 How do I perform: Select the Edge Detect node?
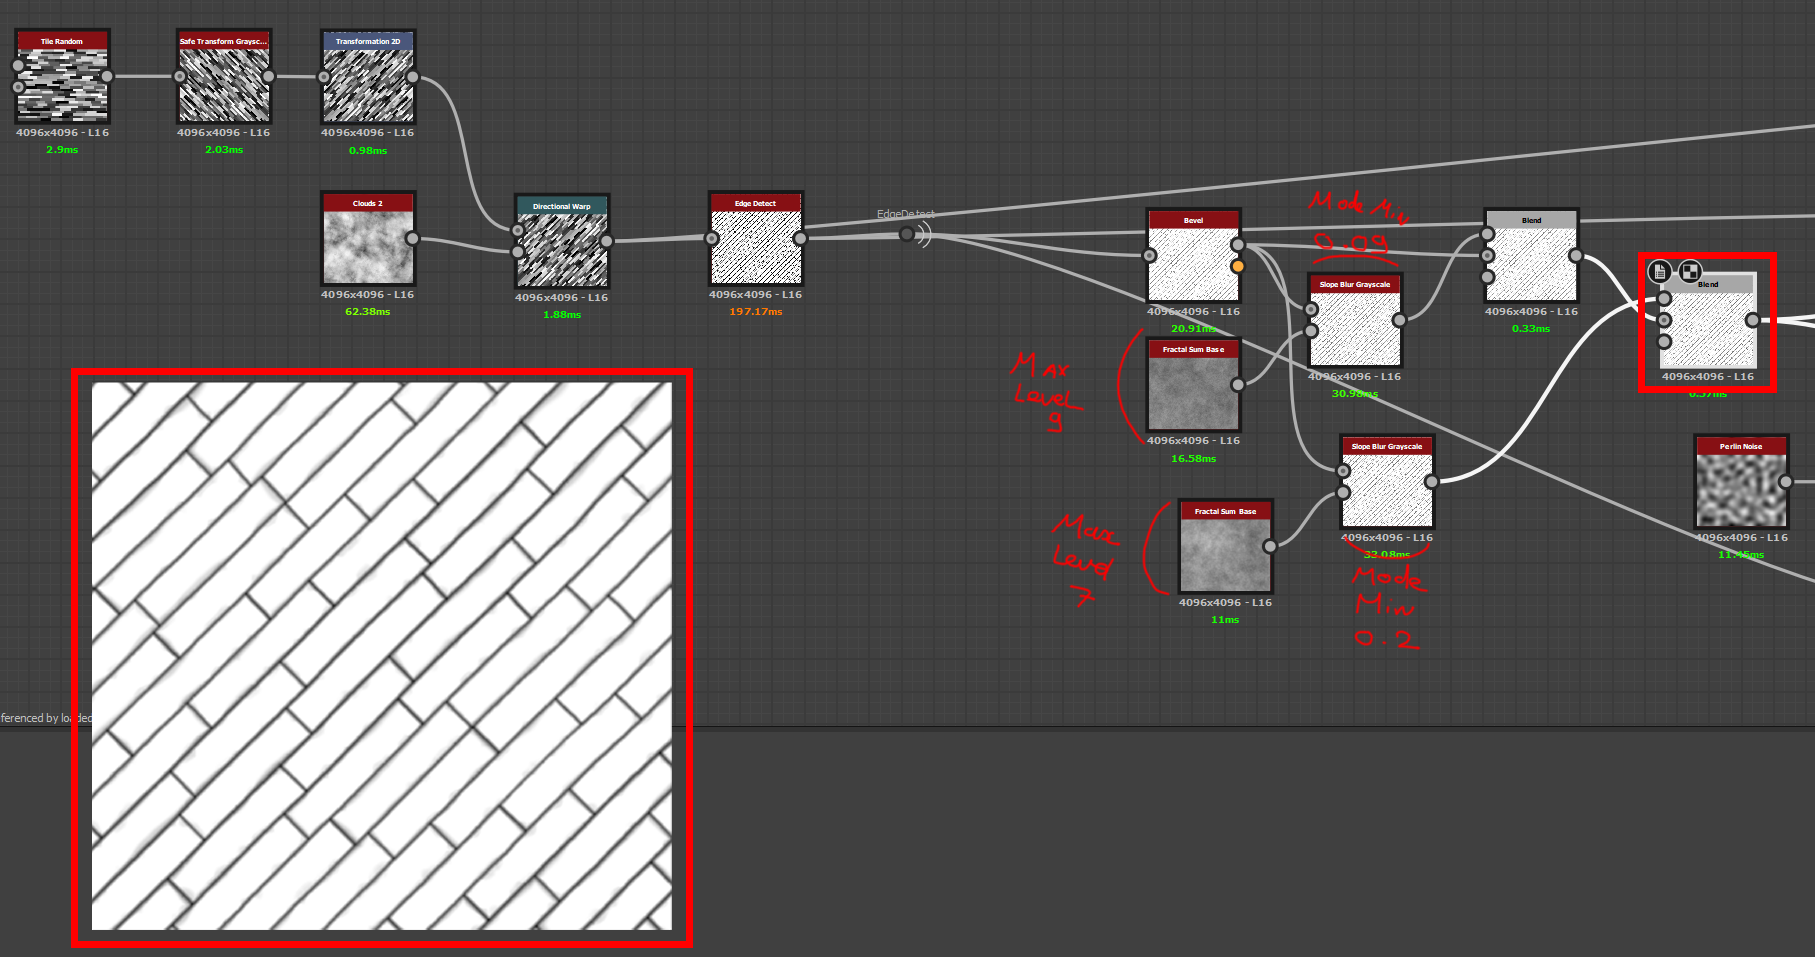tap(756, 238)
